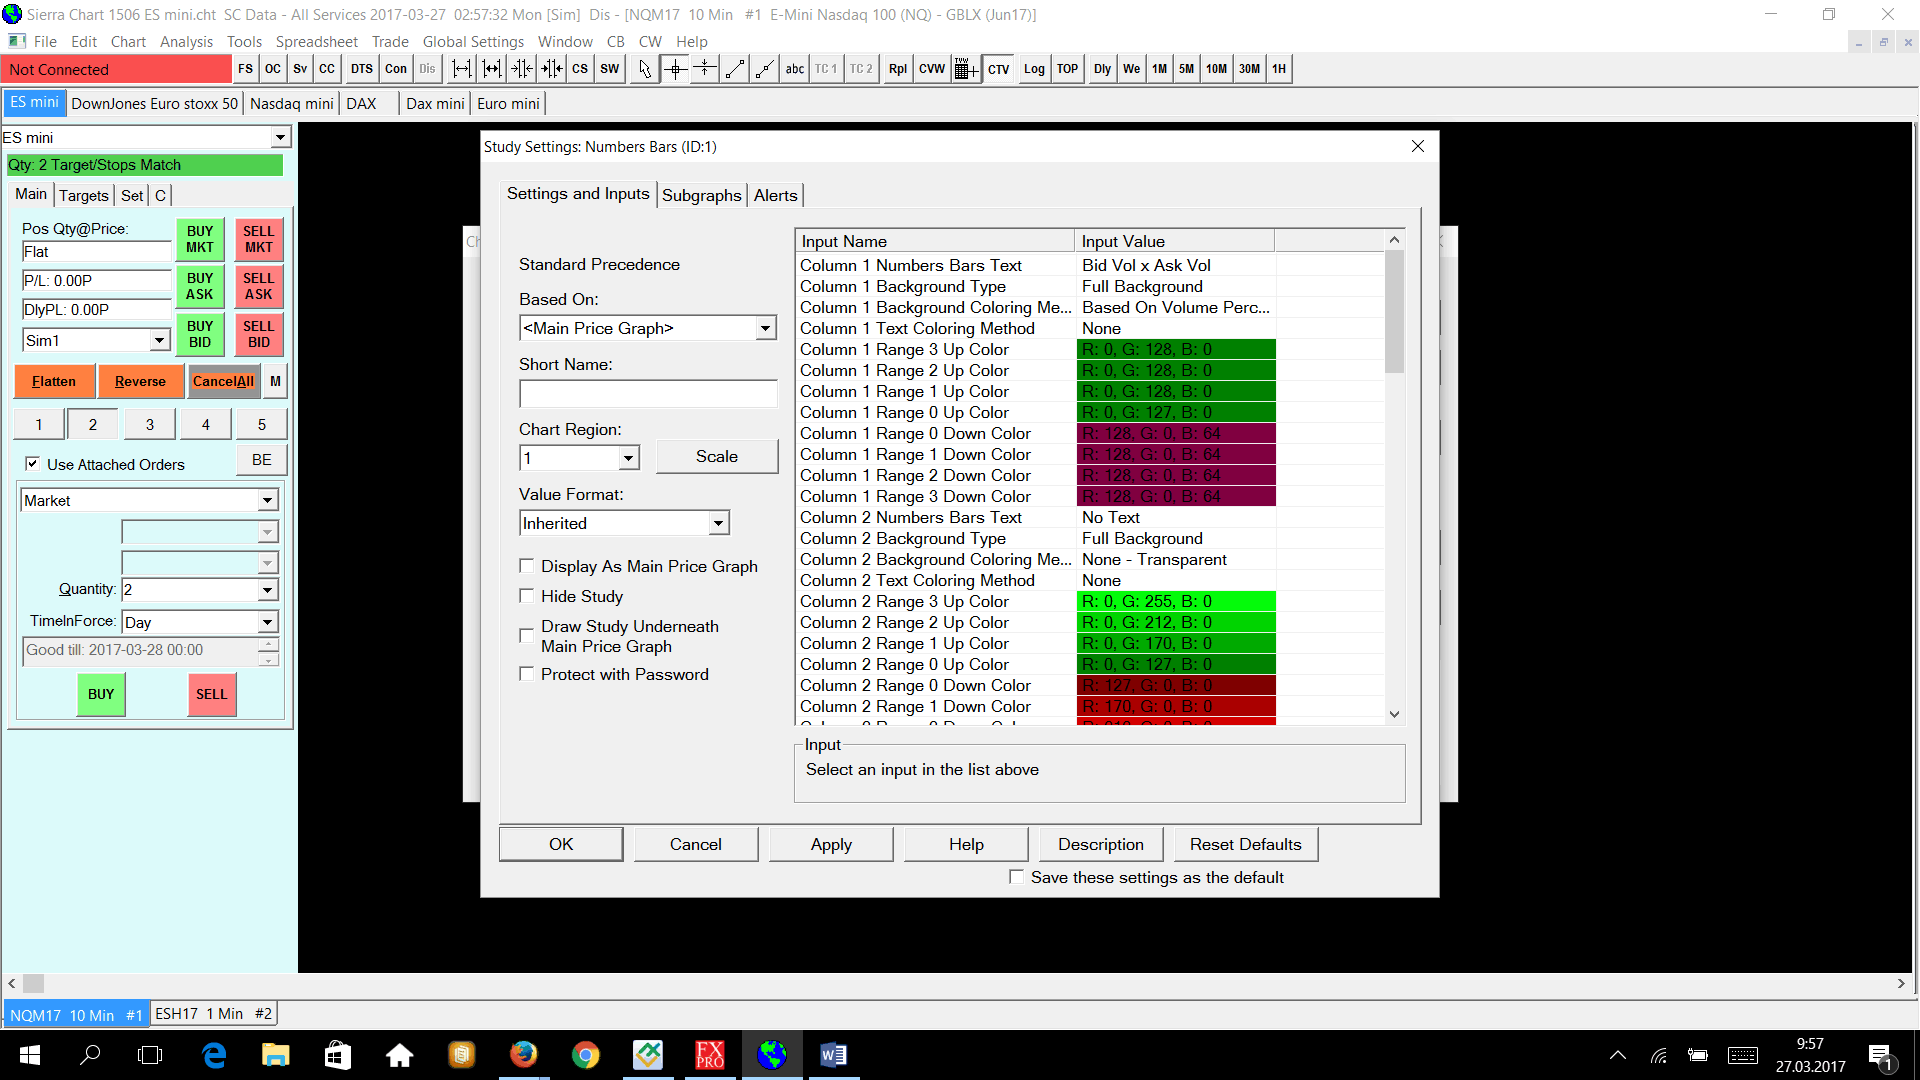Click the FS toolbar button
The image size is (1920, 1080).
[x=245, y=69]
